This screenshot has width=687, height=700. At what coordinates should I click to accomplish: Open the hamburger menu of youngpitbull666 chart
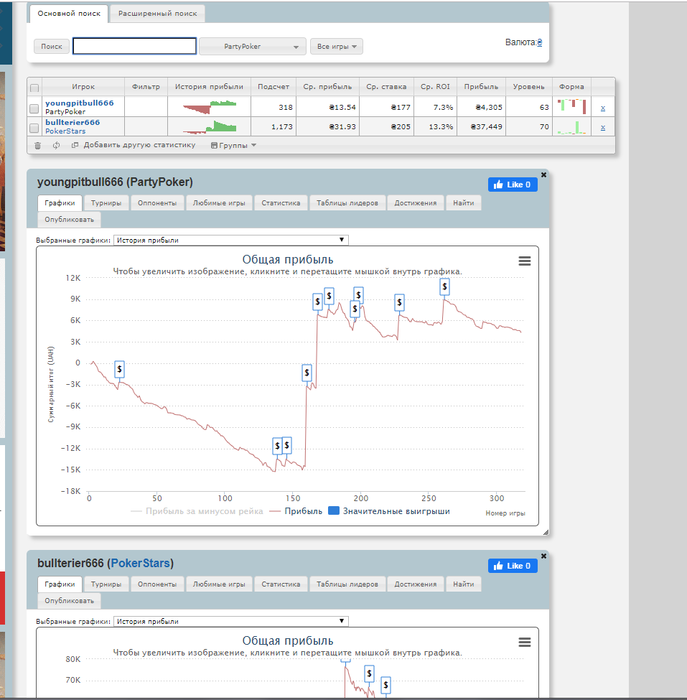pyautogui.click(x=525, y=261)
